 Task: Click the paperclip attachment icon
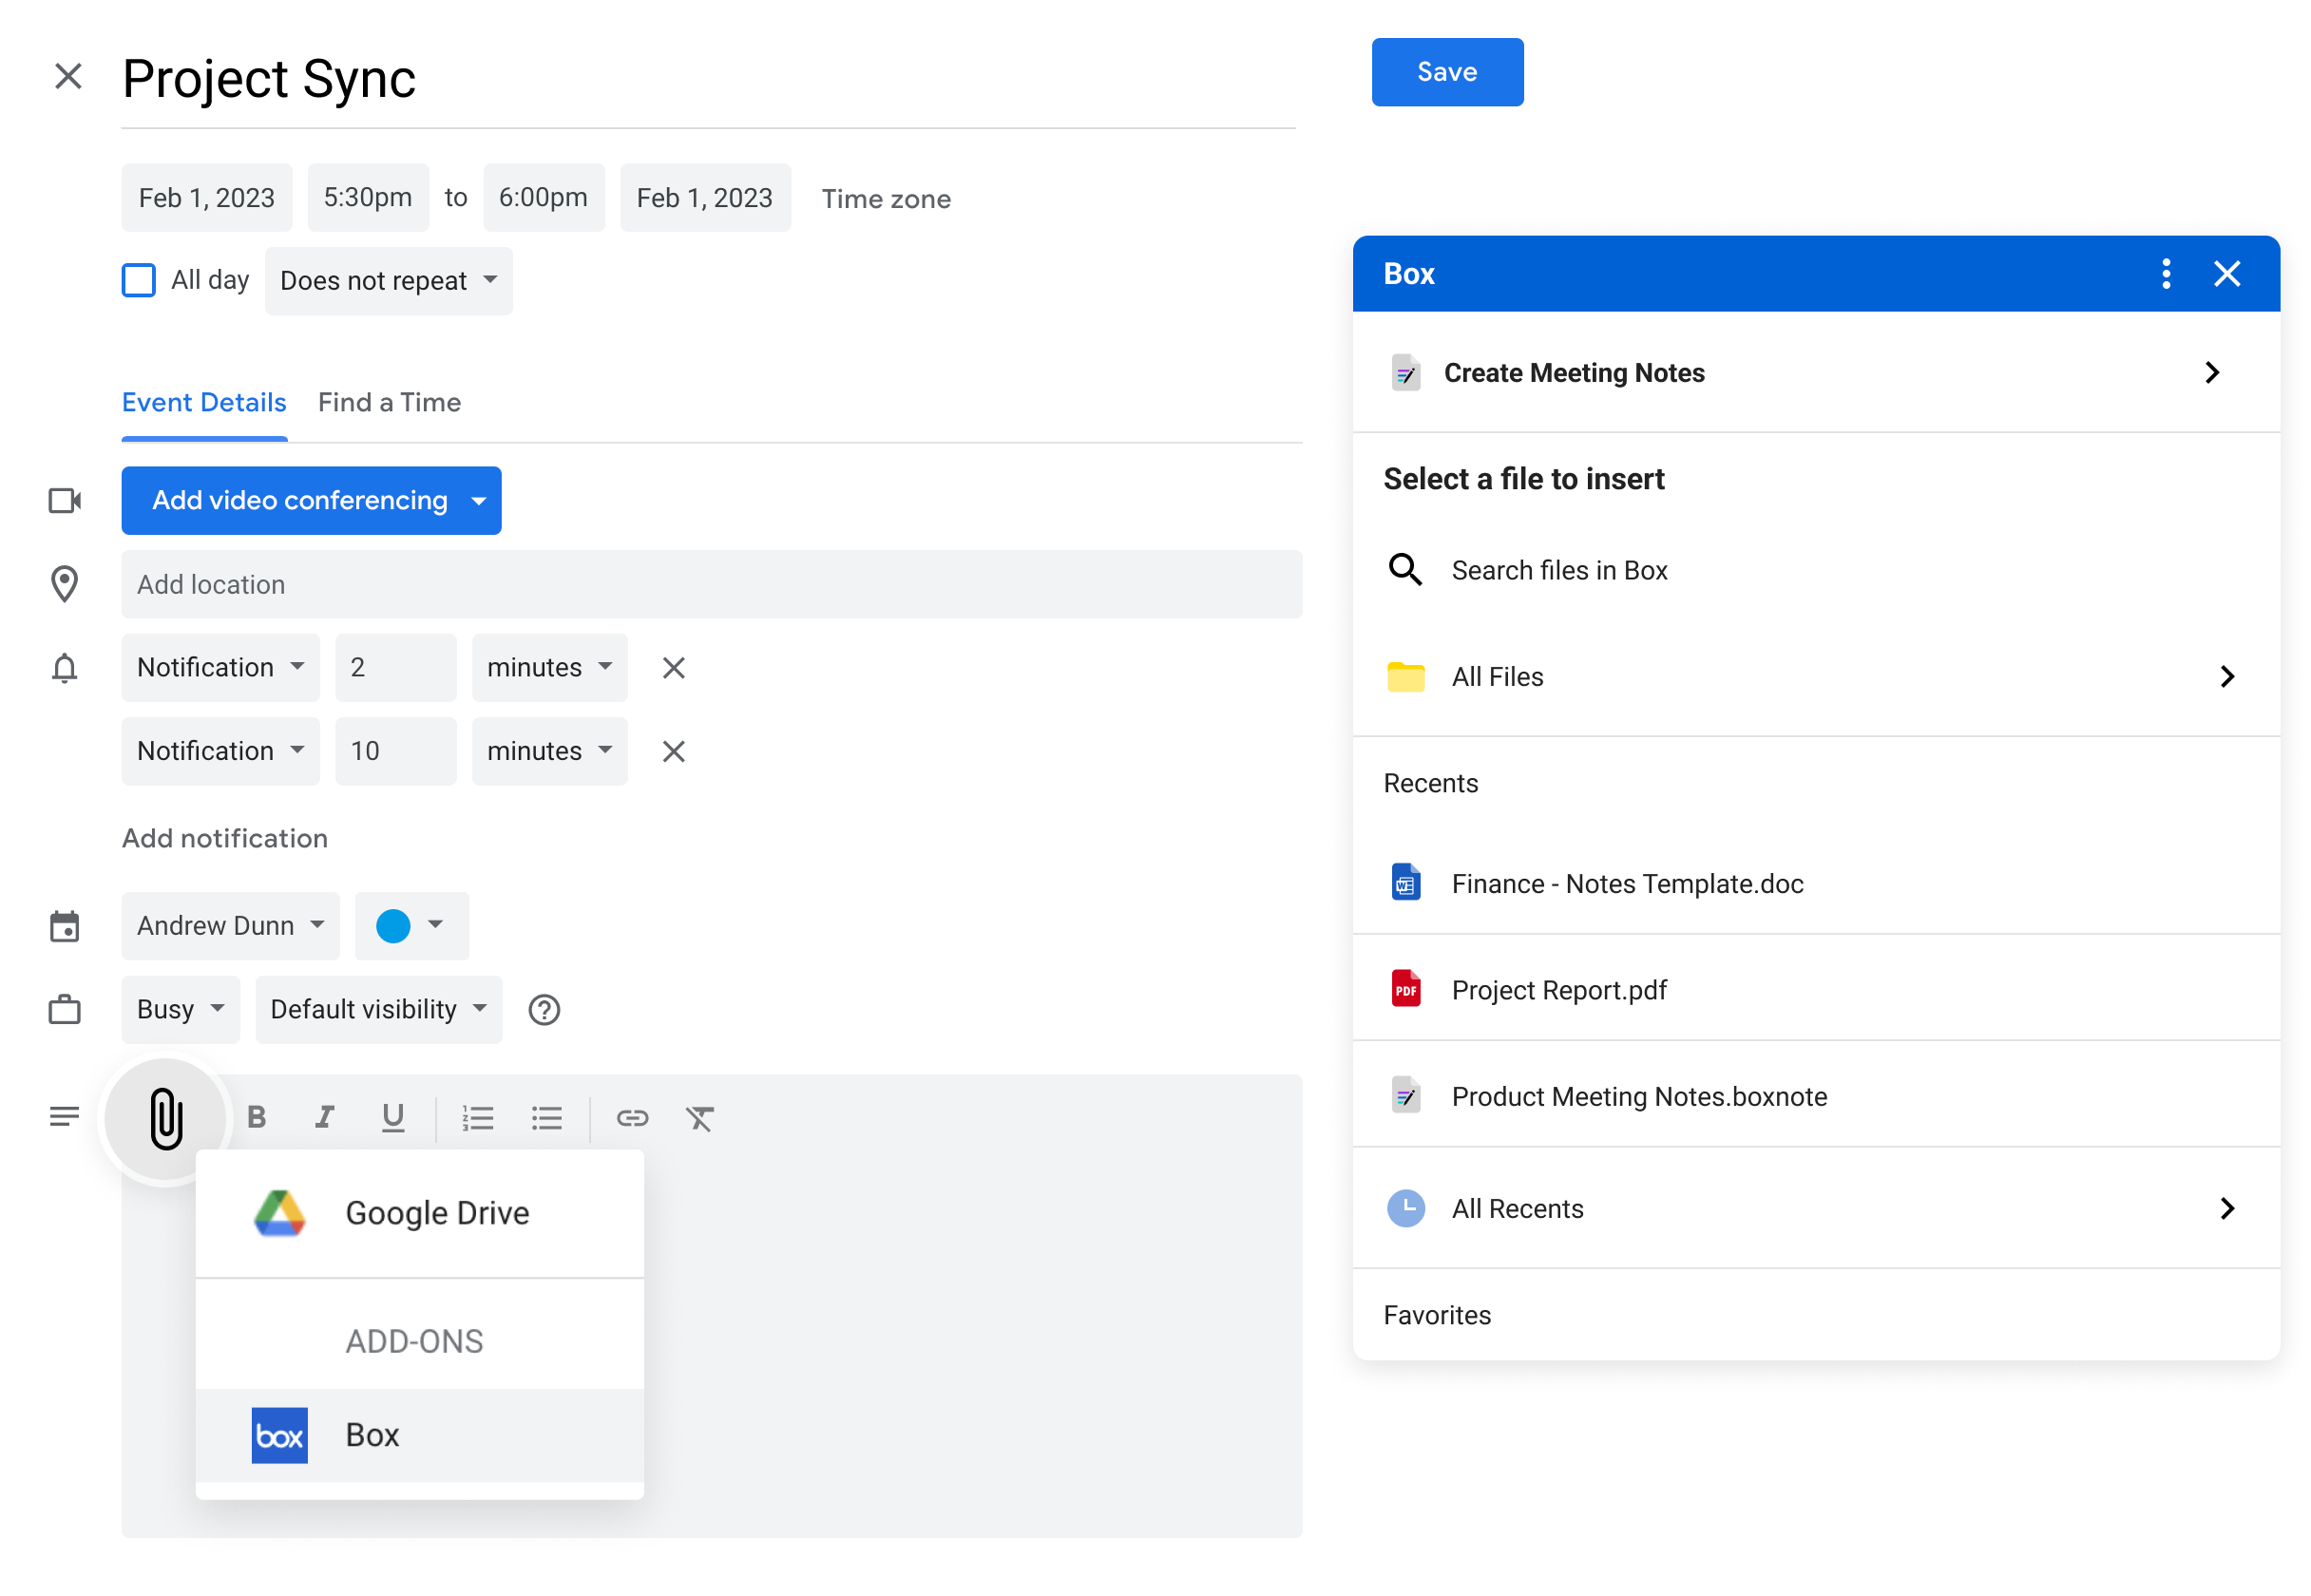(166, 1118)
